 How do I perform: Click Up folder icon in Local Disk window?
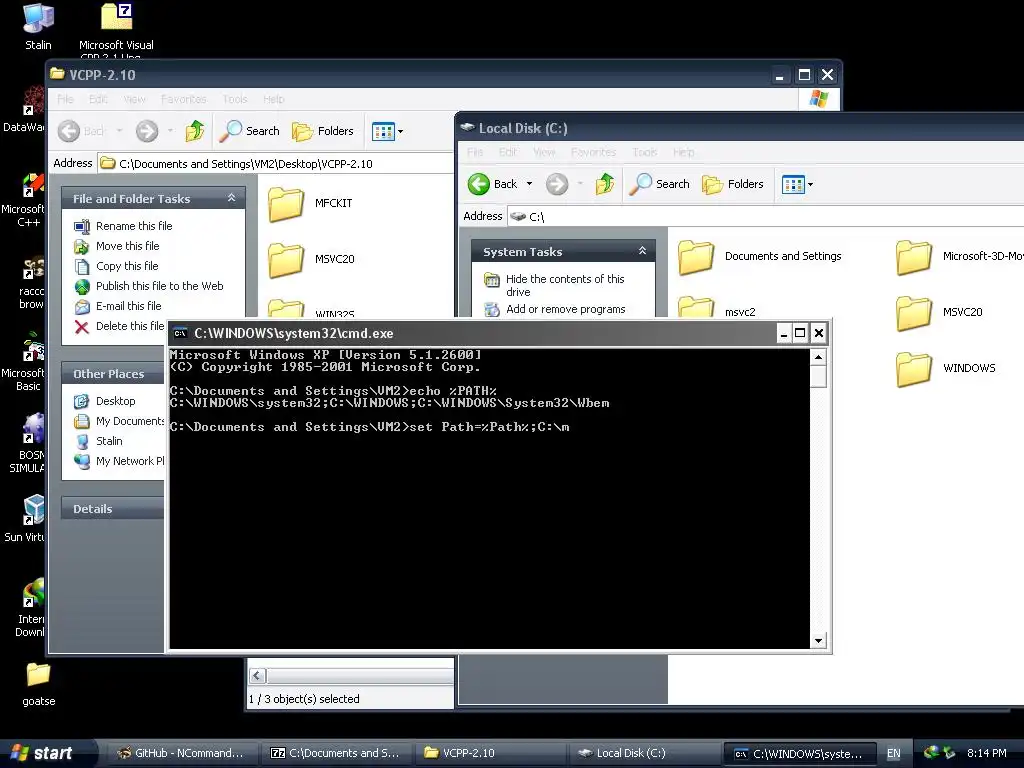point(605,184)
